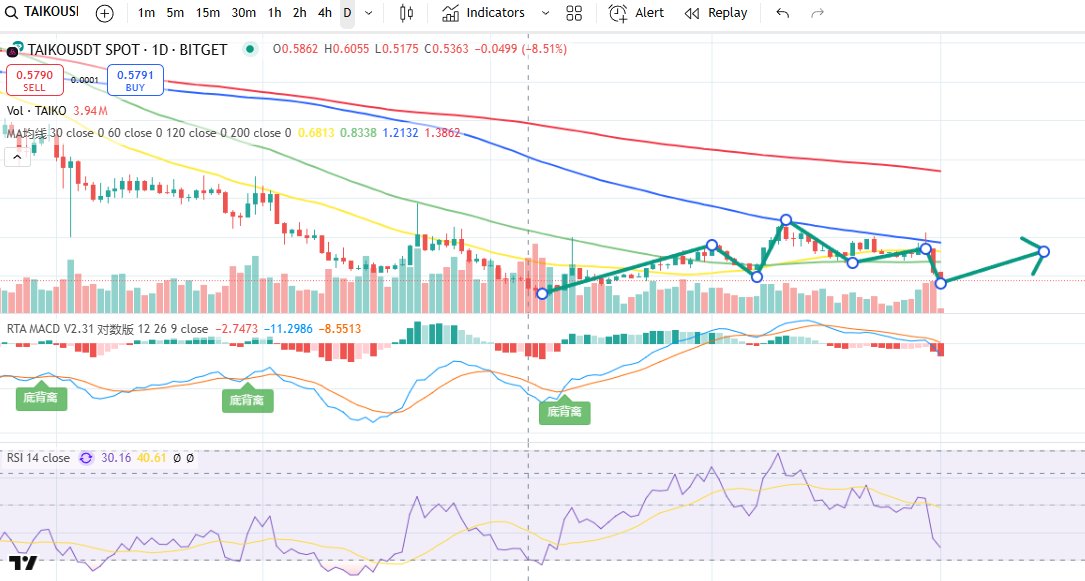The width and height of the screenshot is (1085, 581).
Task: Click the D daily timeframe button
Action: point(347,12)
